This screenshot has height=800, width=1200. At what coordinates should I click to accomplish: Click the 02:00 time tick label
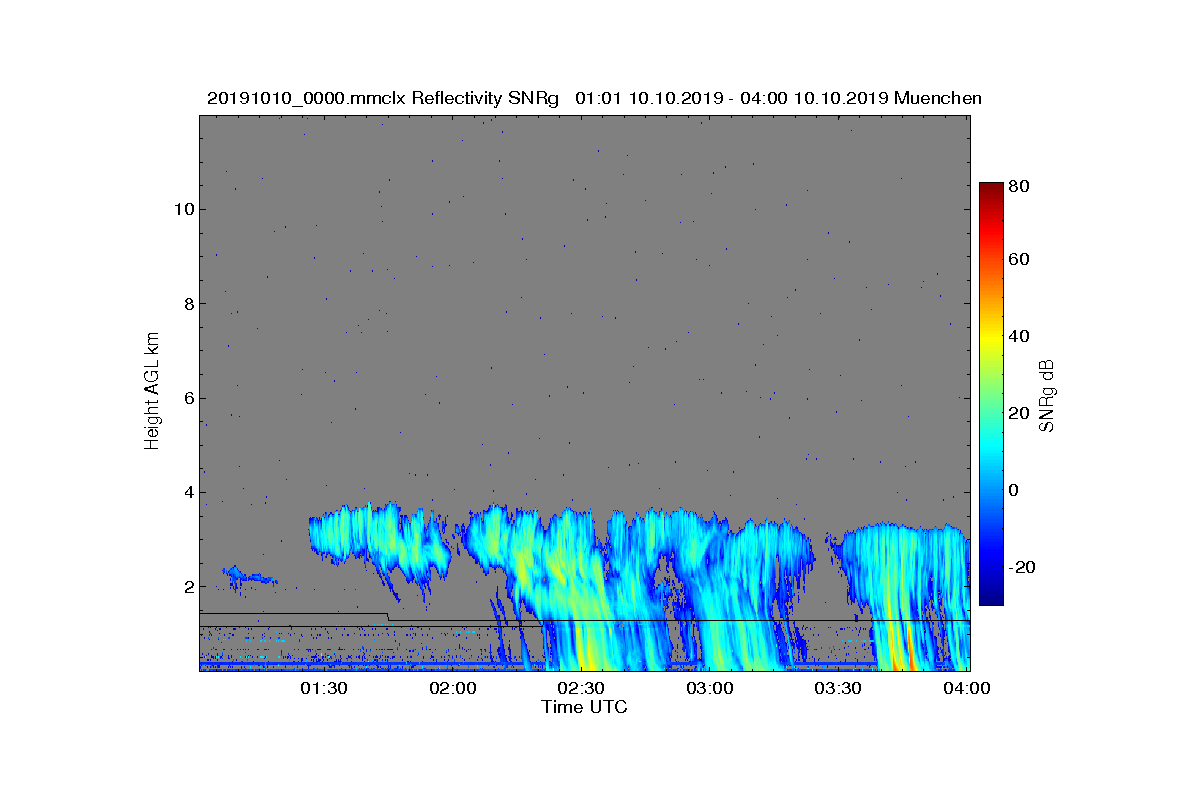[x=452, y=688]
